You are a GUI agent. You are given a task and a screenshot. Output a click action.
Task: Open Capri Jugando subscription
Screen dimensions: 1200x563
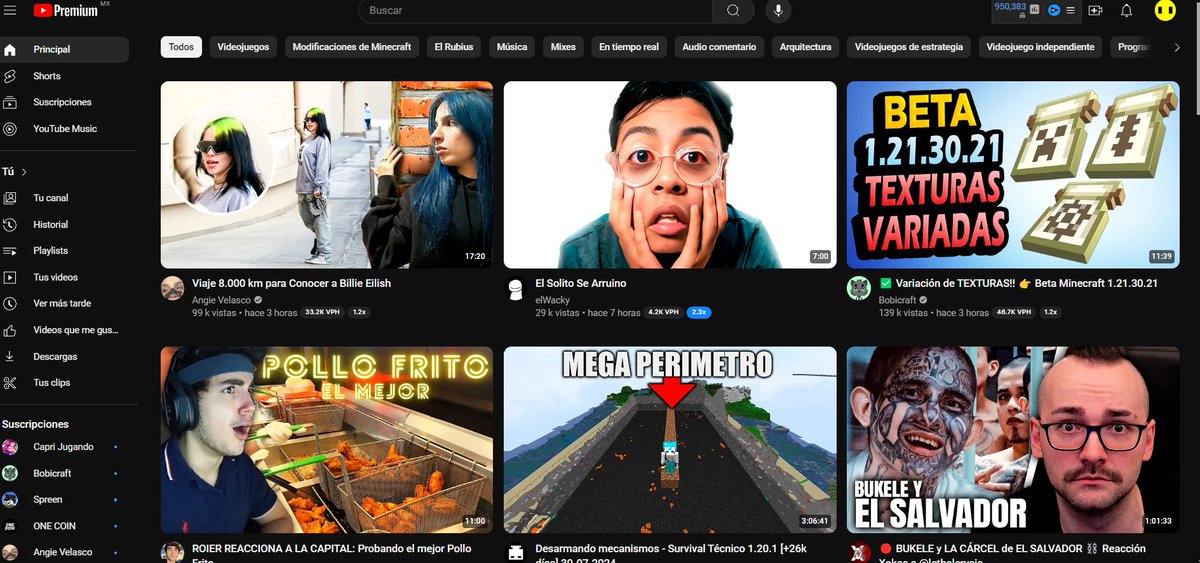[65, 447]
